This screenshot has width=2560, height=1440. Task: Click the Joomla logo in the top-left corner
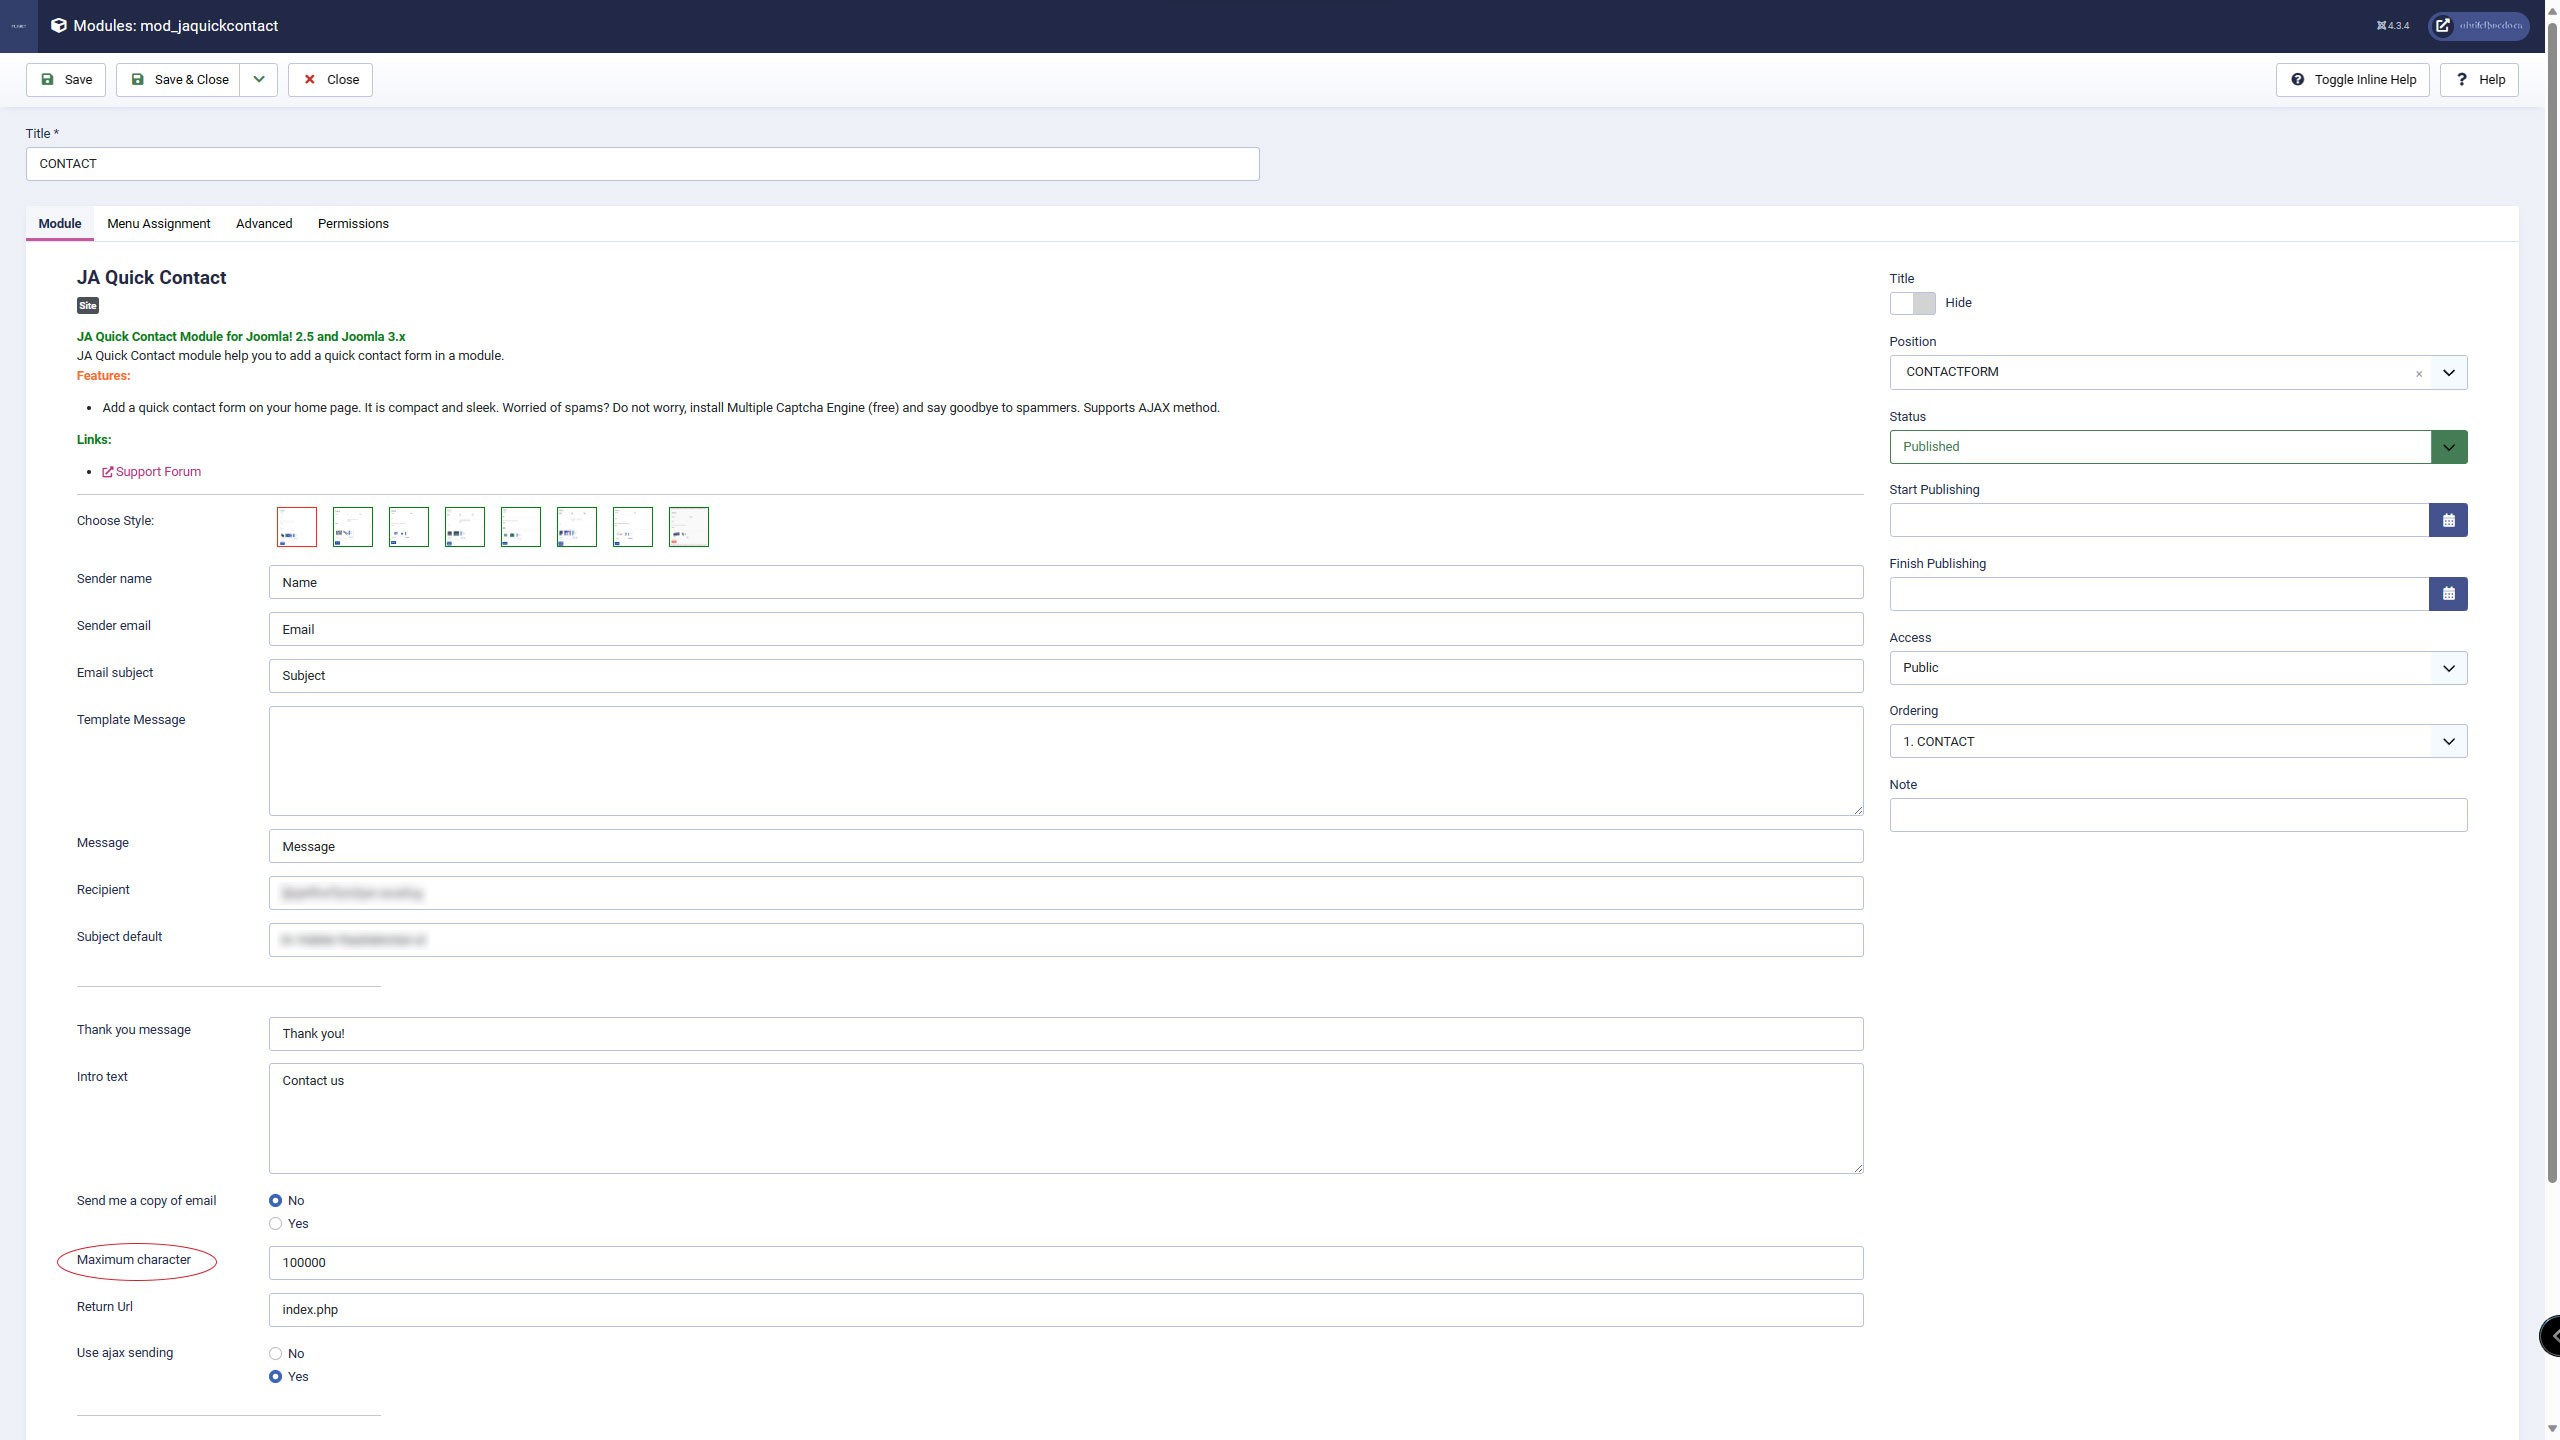pos(18,26)
